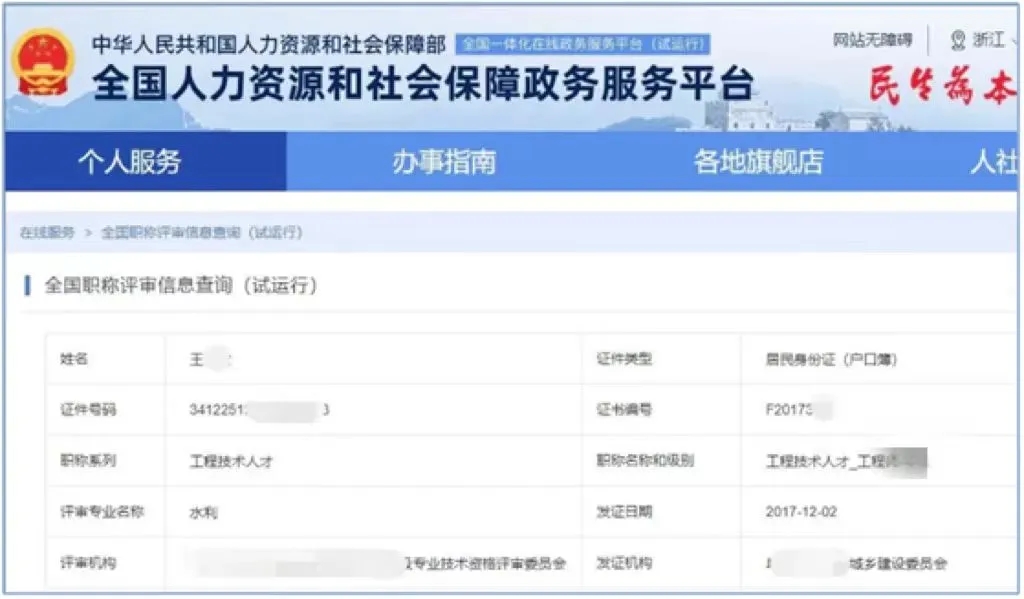The width and height of the screenshot is (1024, 599).
Task: Click the 全国人力资源和社会保障政务服务平台 site title
Action: (x=423, y=84)
